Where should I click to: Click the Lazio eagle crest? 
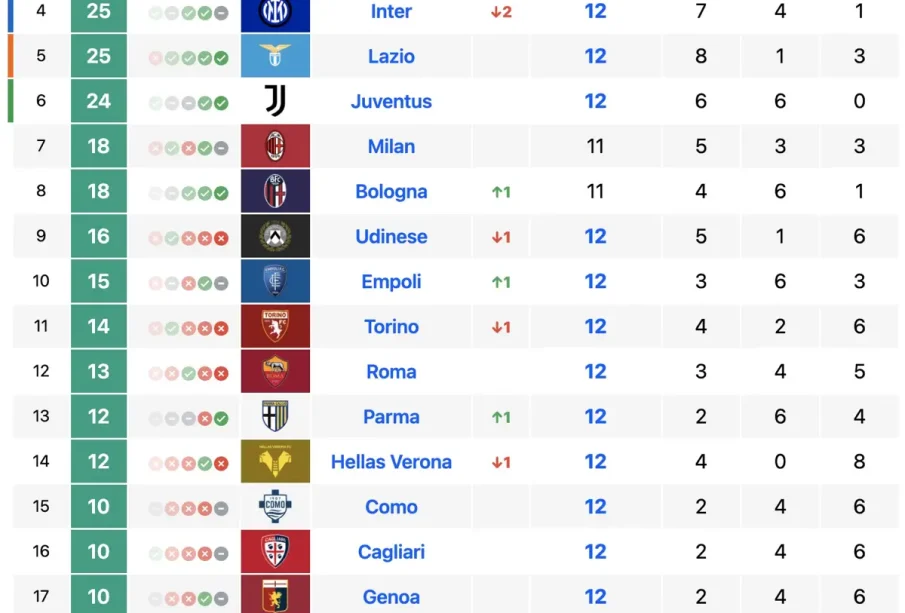pos(275,56)
